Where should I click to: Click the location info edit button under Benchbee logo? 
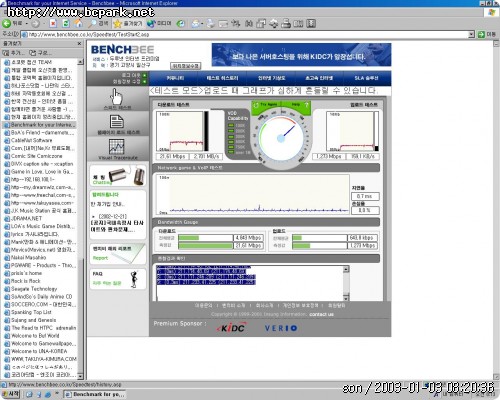(x=186, y=66)
